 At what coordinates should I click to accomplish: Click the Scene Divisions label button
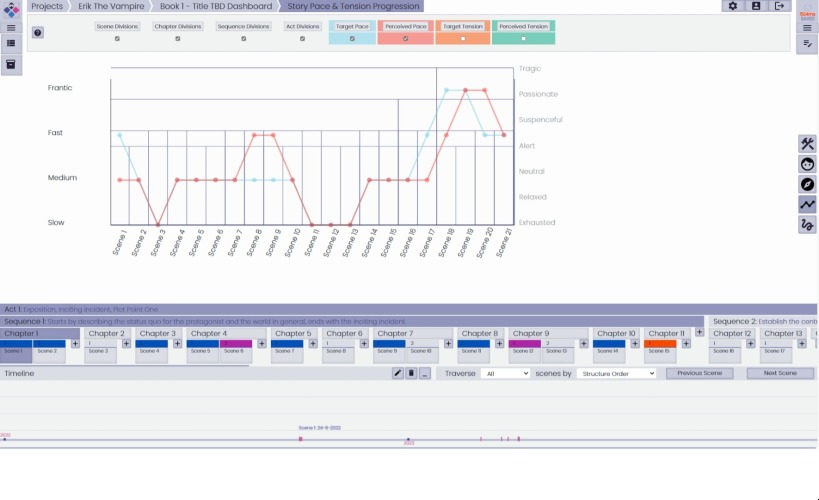pos(117,26)
